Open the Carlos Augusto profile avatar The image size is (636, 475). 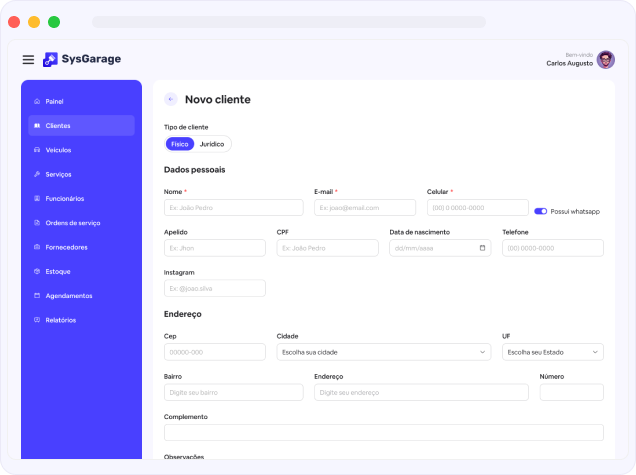pos(606,60)
